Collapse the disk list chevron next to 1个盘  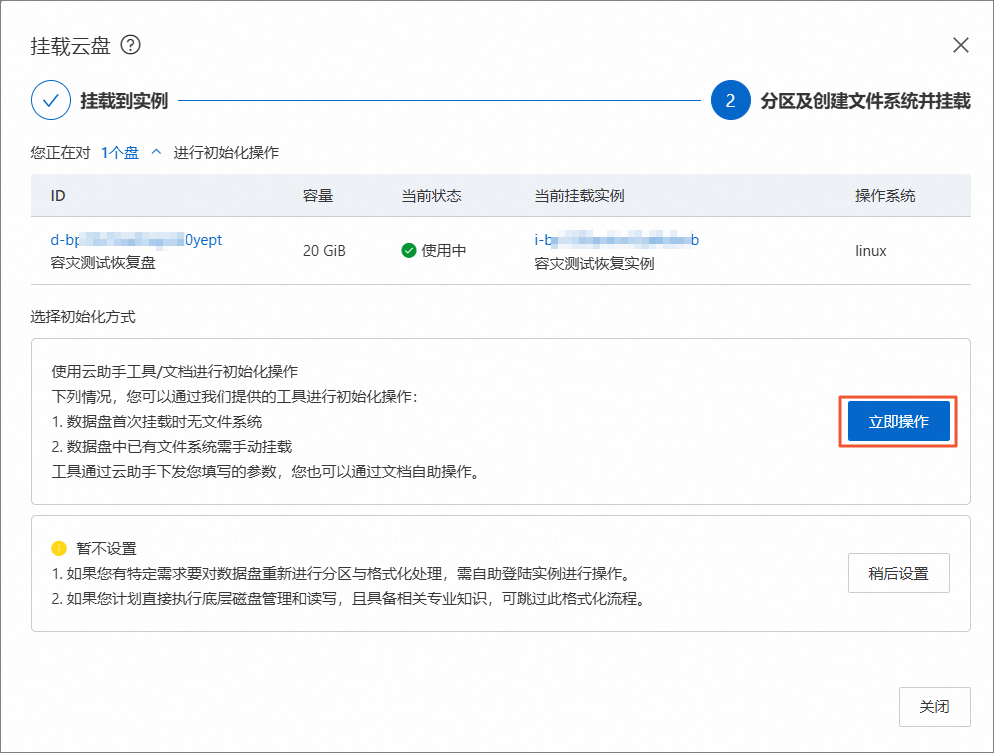point(157,152)
